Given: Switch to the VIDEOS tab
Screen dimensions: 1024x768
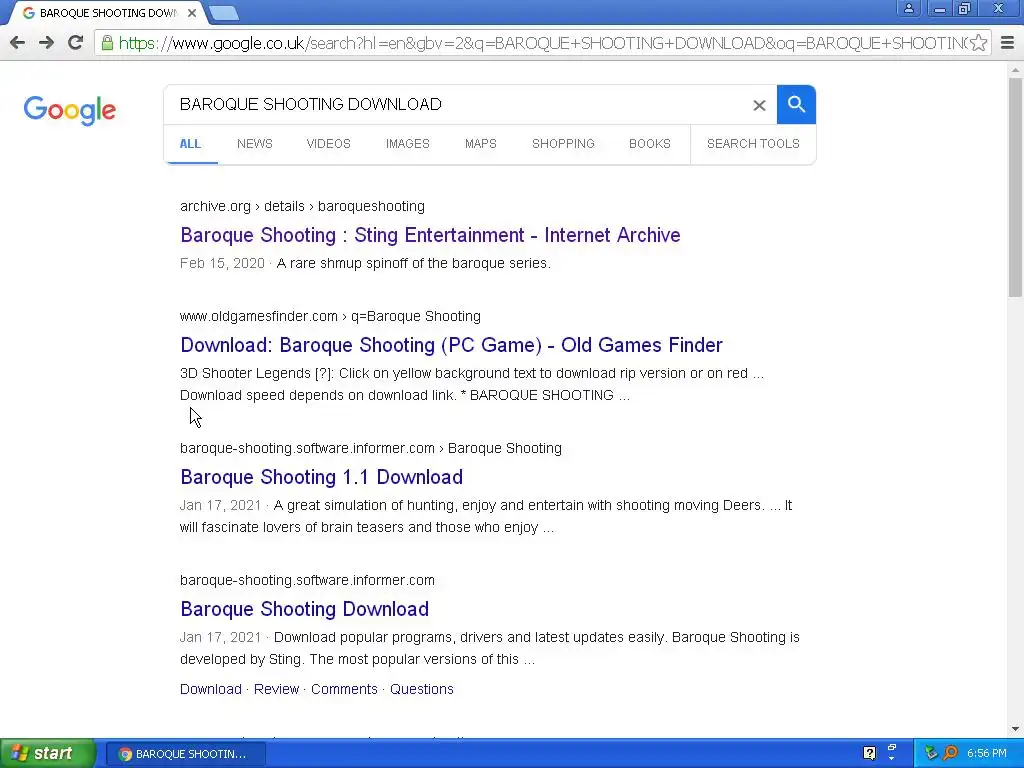Looking at the screenshot, I should (328, 144).
